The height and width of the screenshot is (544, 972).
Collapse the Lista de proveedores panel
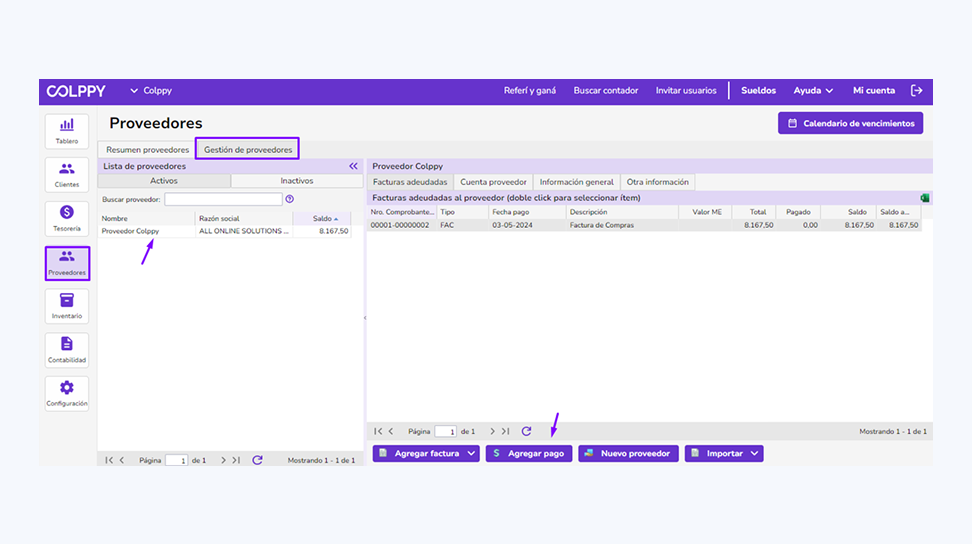(x=353, y=166)
